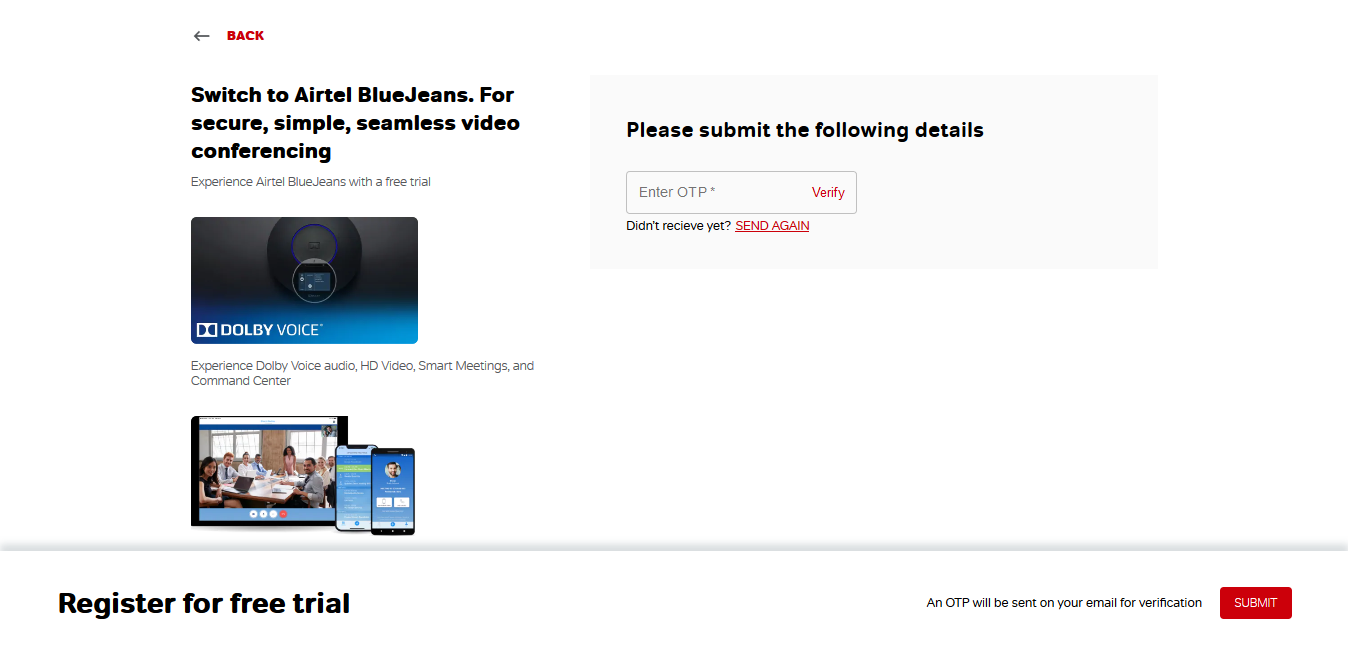
Task: Submit the form with the red SUBMIT button
Action: pyautogui.click(x=1256, y=603)
